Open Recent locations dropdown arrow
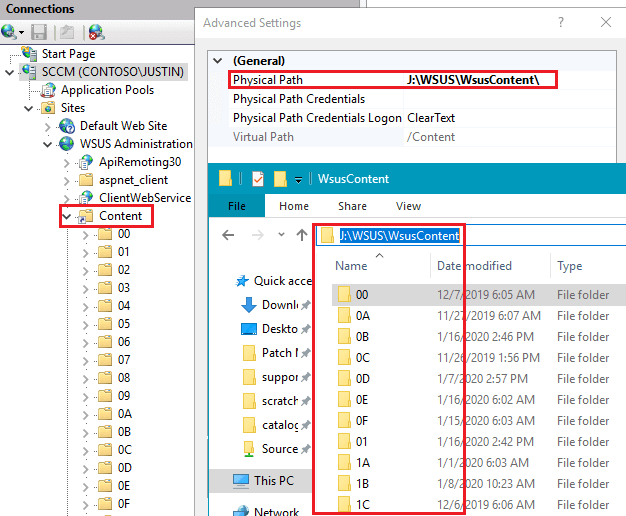The height and width of the screenshot is (516, 626). point(281,234)
